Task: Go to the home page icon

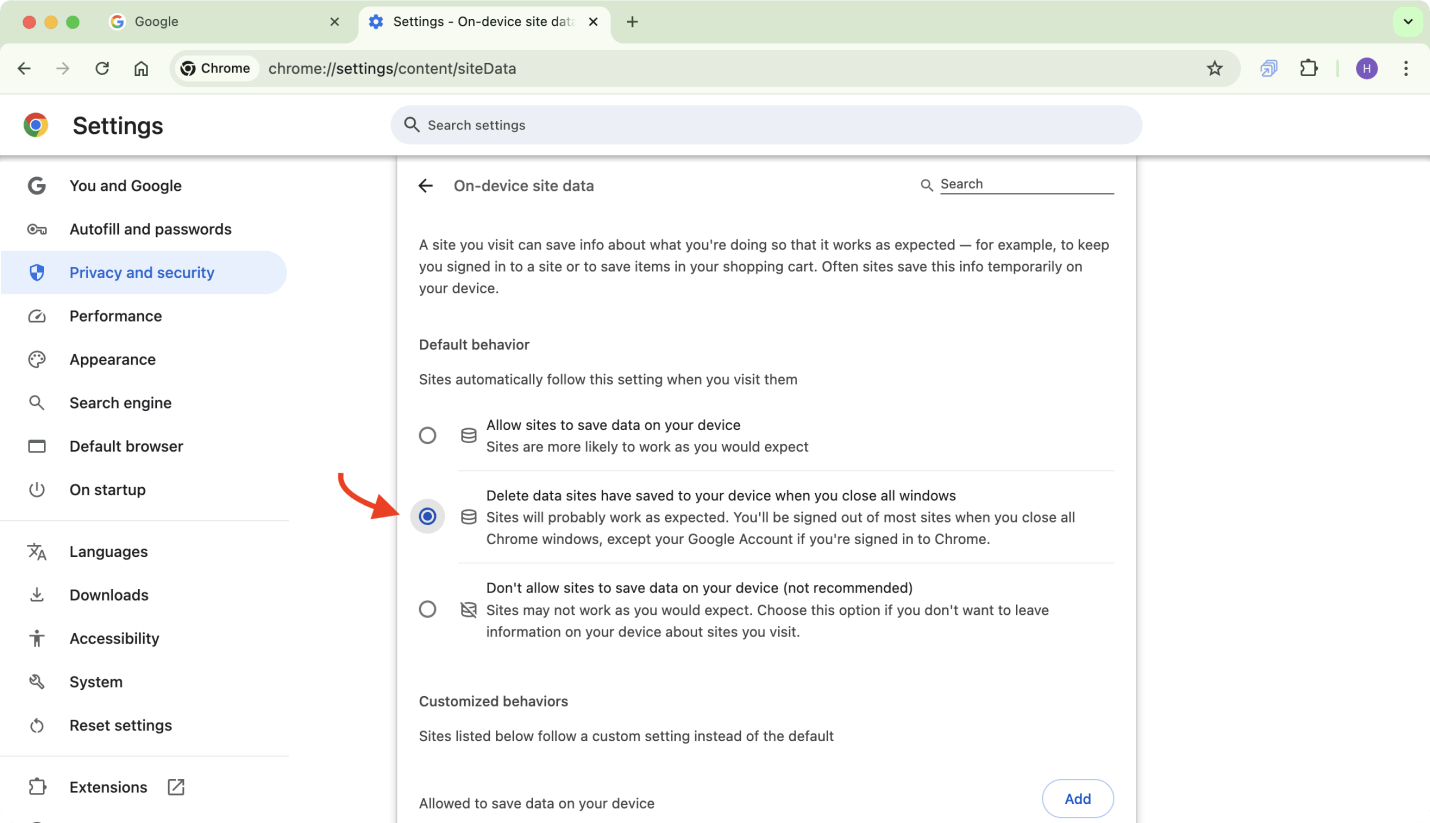Action: pos(141,69)
